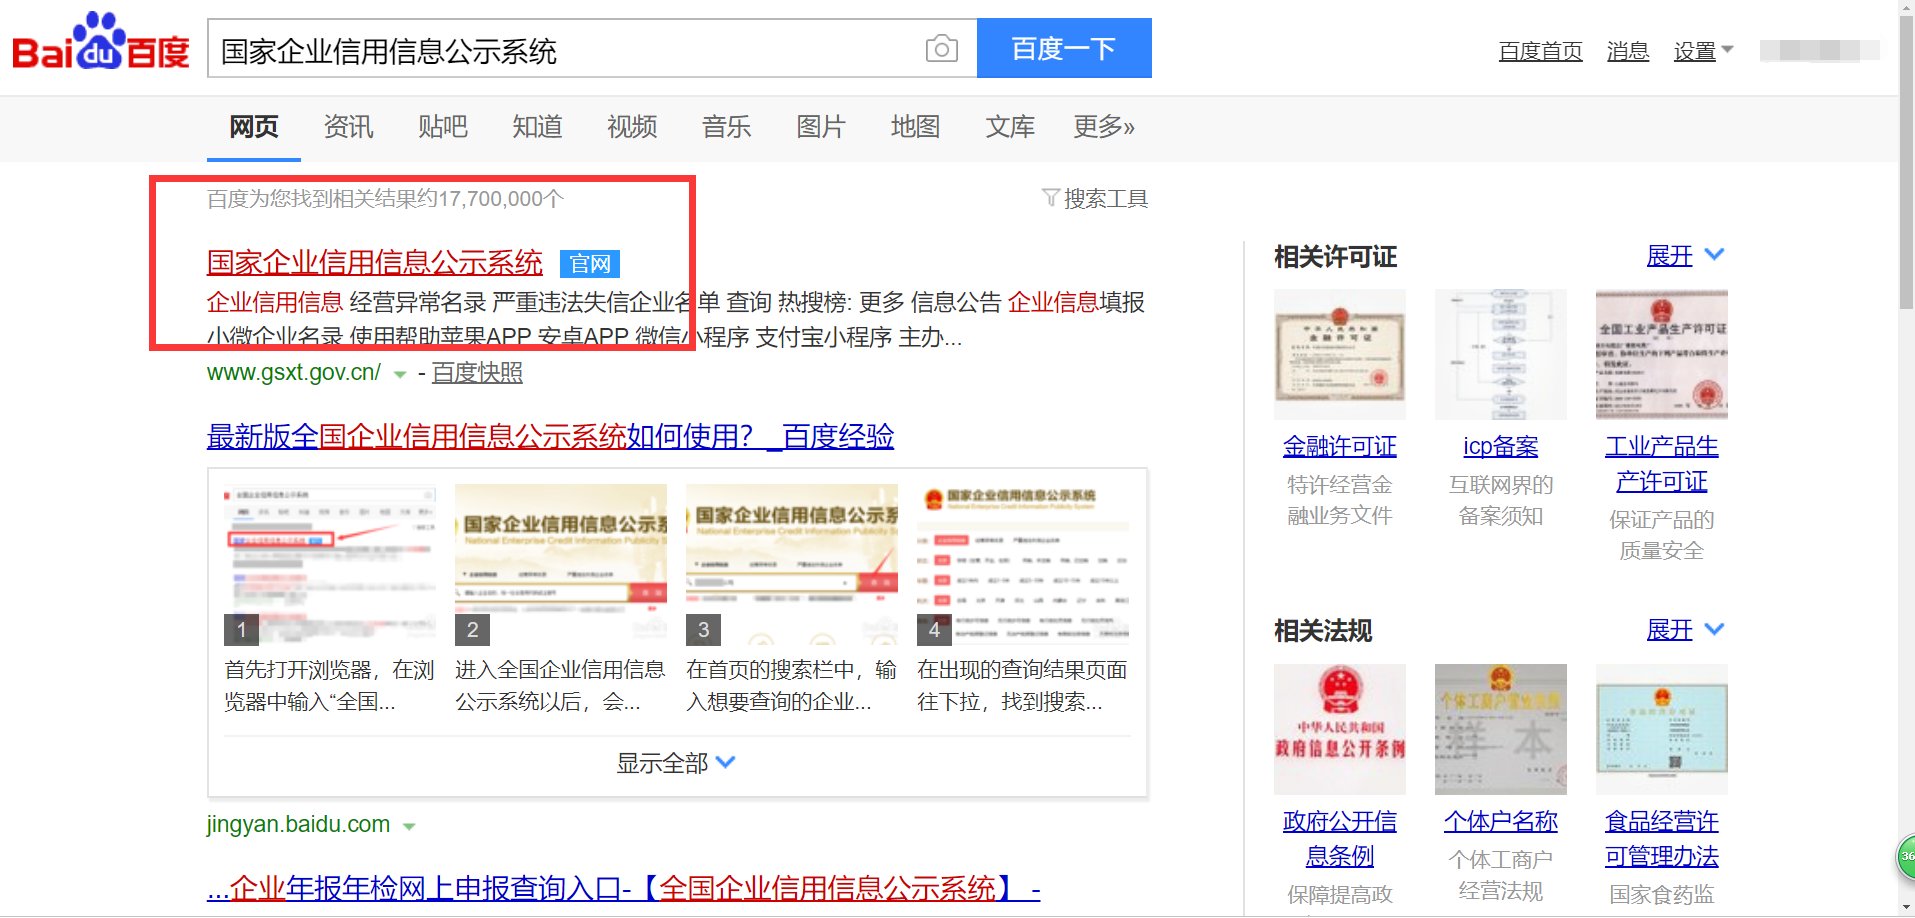Switch to the 视频 tab
The height and width of the screenshot is (918, 1915).
click(630, 127)
